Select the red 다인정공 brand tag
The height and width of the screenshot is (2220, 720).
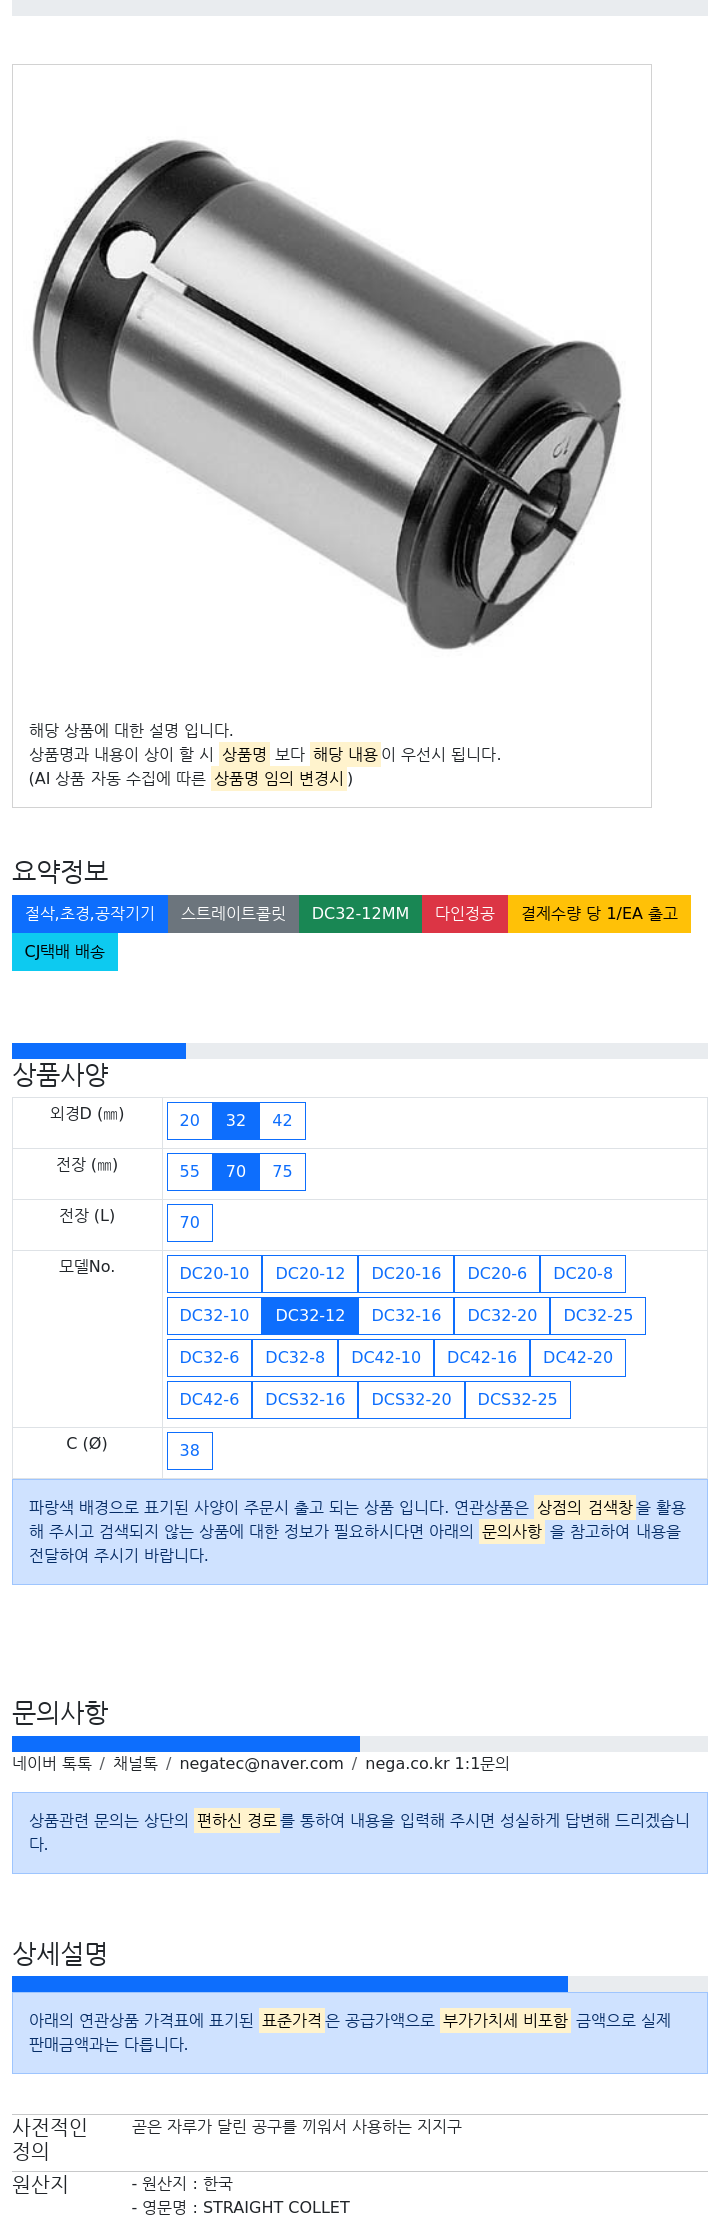pos(465,913)
